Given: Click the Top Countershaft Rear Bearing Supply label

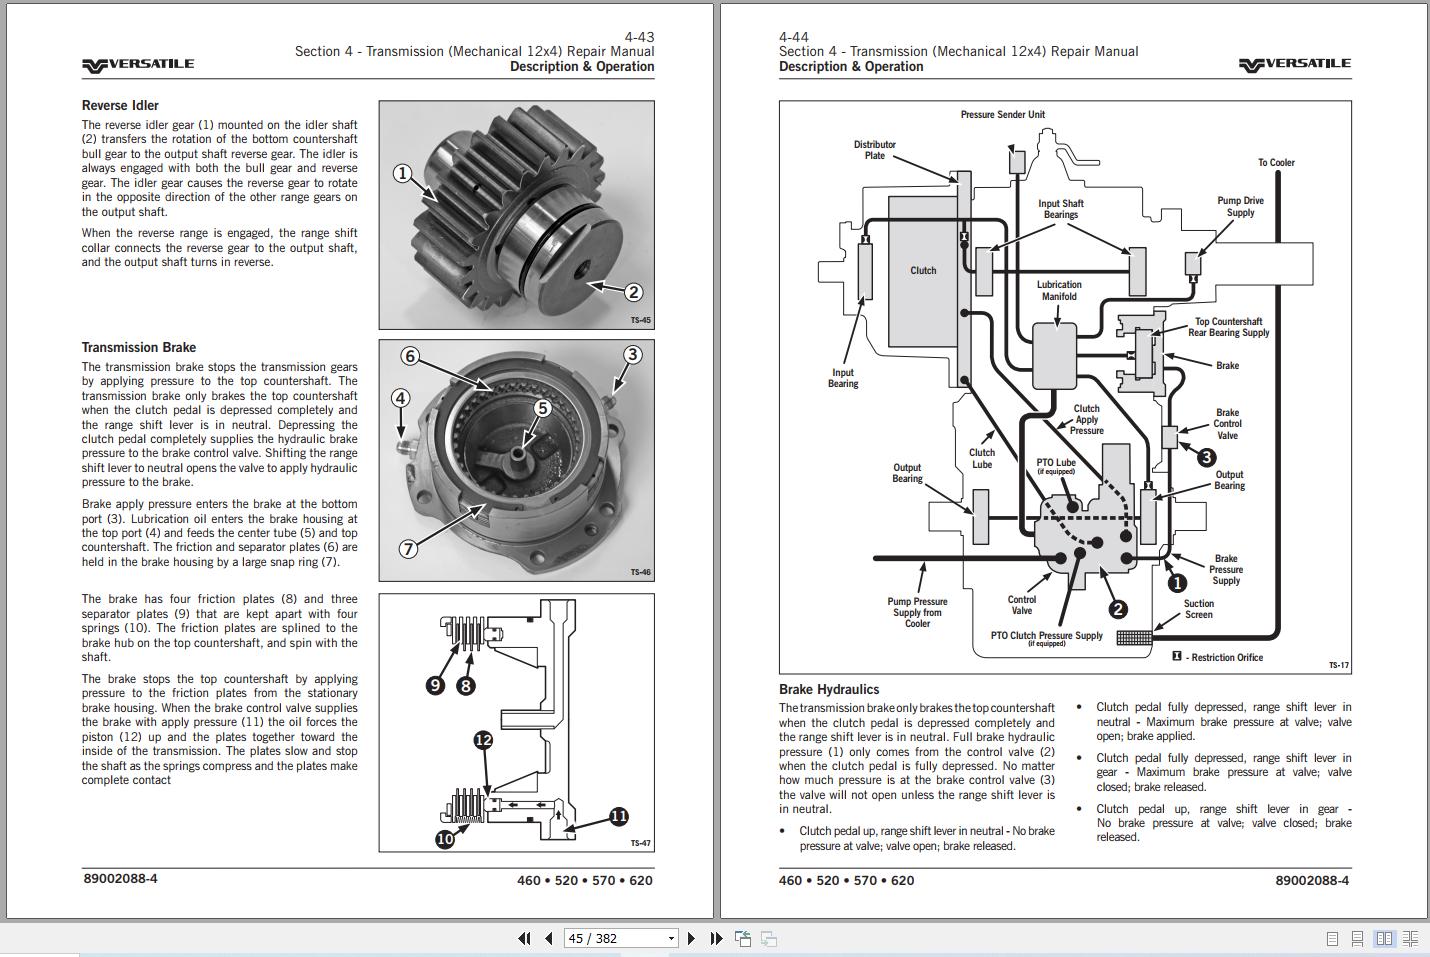Looking at the screenshot, I should tap(1228, 327).
